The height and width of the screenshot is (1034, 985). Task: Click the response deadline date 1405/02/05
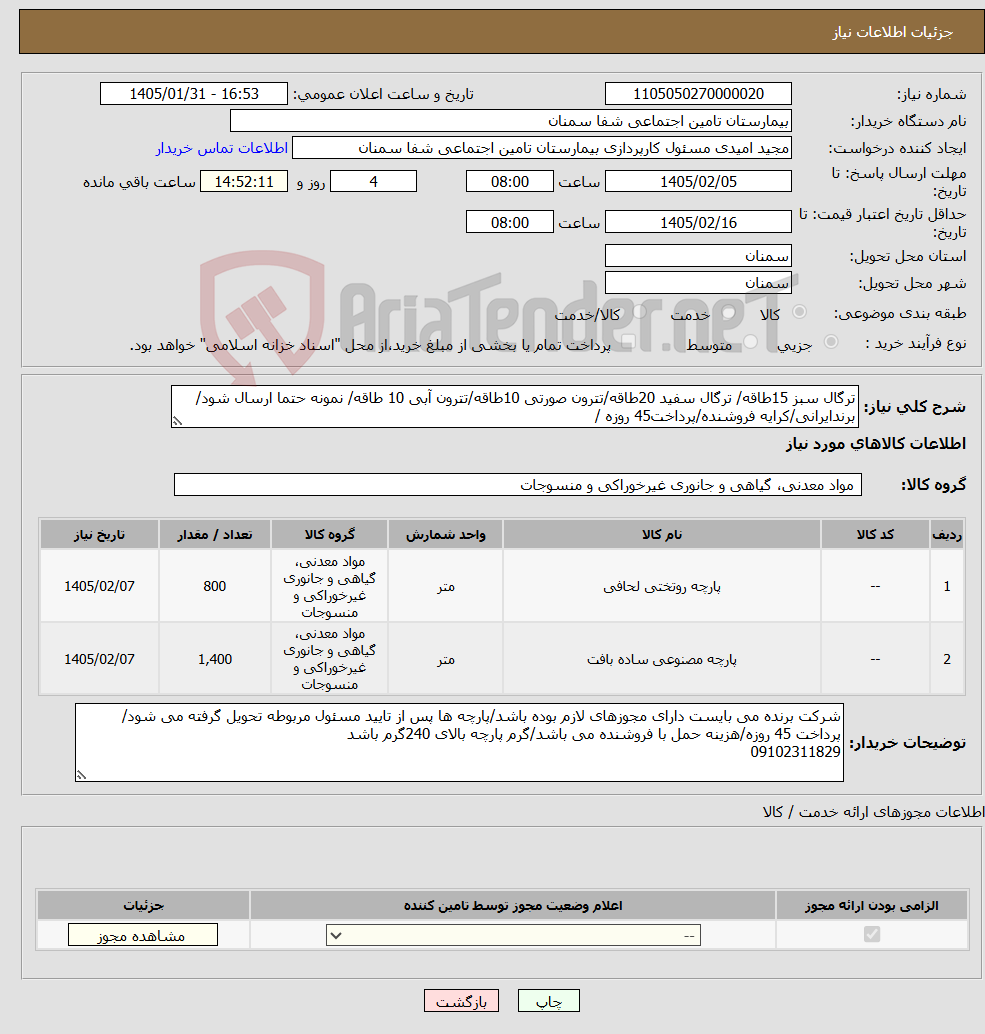click(698, 181)
